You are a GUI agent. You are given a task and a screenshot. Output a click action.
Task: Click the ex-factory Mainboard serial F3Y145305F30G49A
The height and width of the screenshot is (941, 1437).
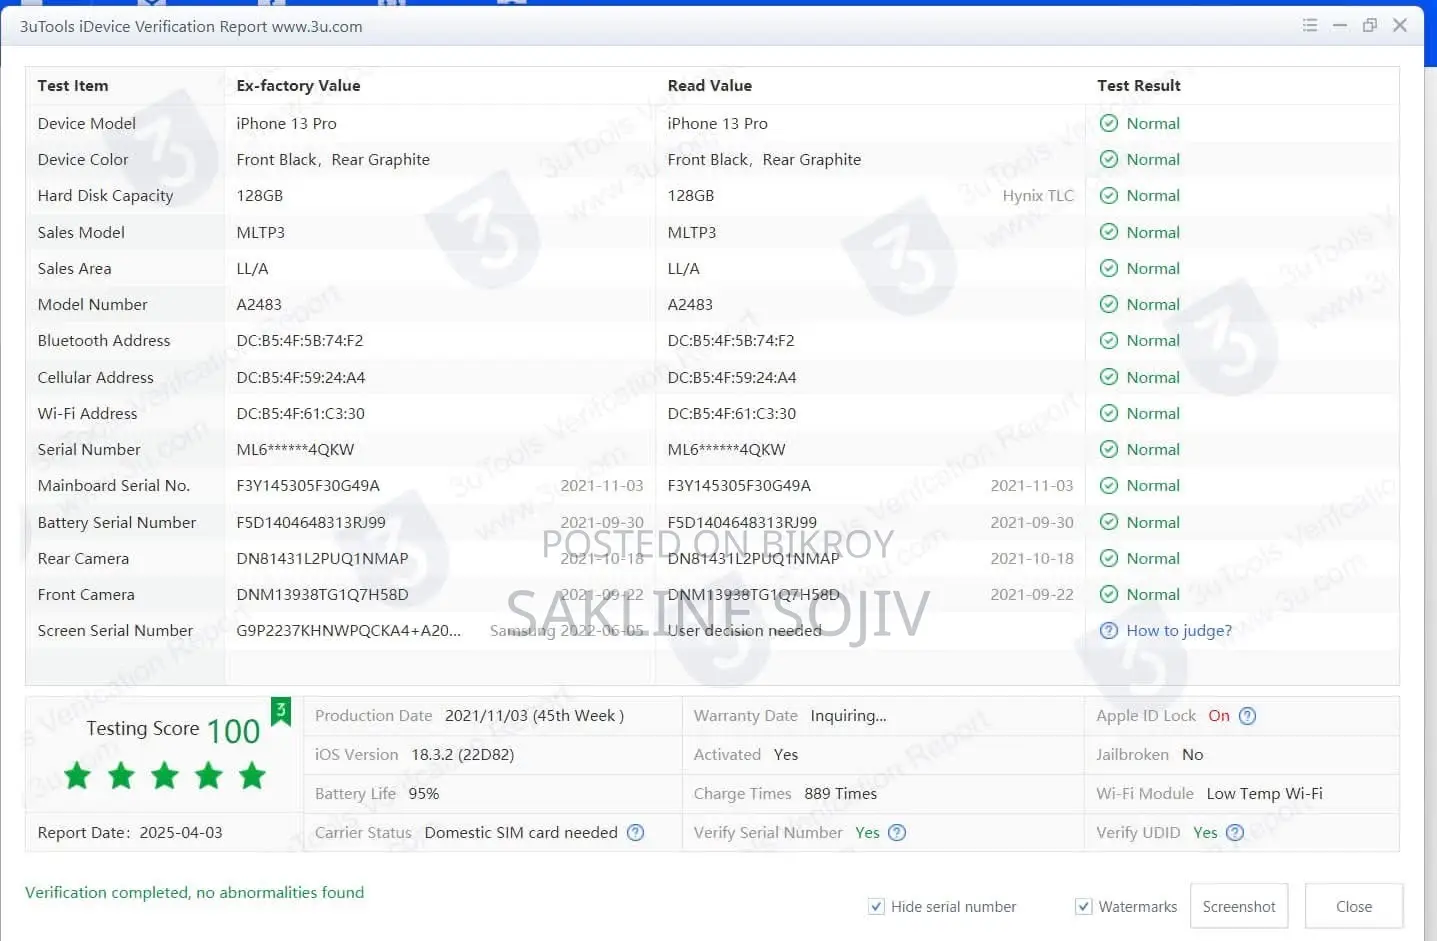coord(308,486)
